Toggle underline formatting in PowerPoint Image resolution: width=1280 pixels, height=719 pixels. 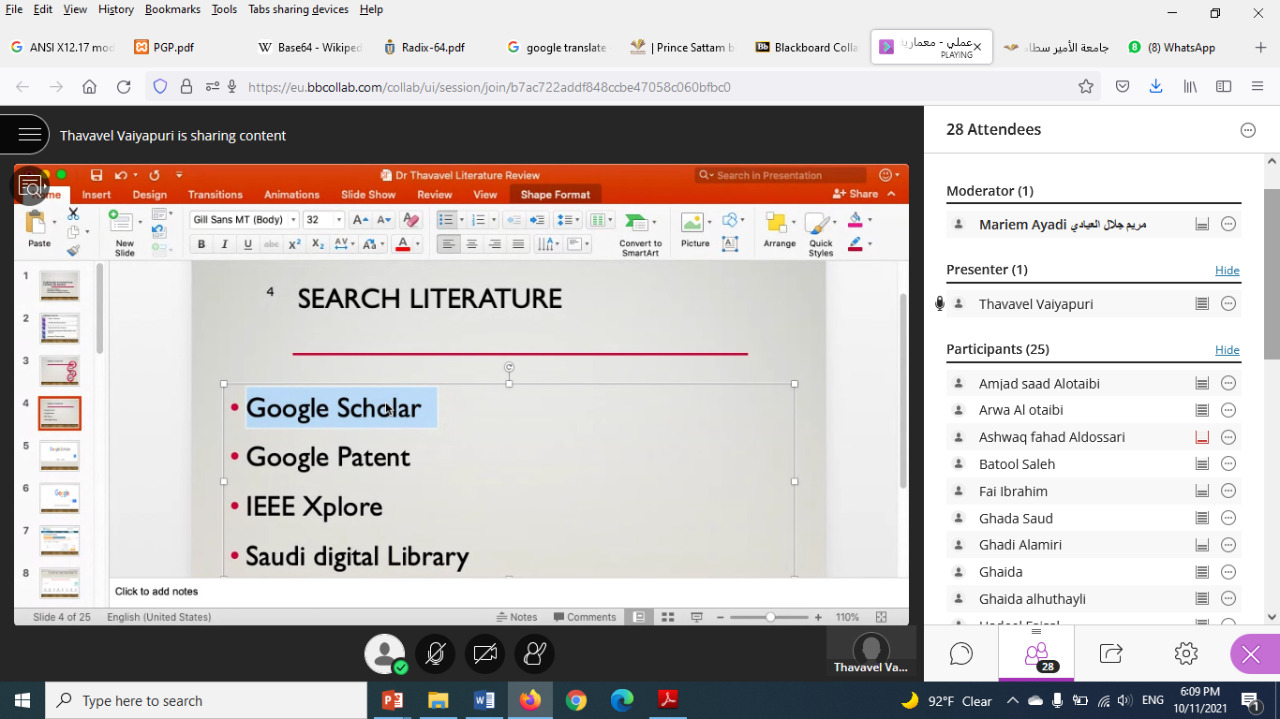(248, 244)
